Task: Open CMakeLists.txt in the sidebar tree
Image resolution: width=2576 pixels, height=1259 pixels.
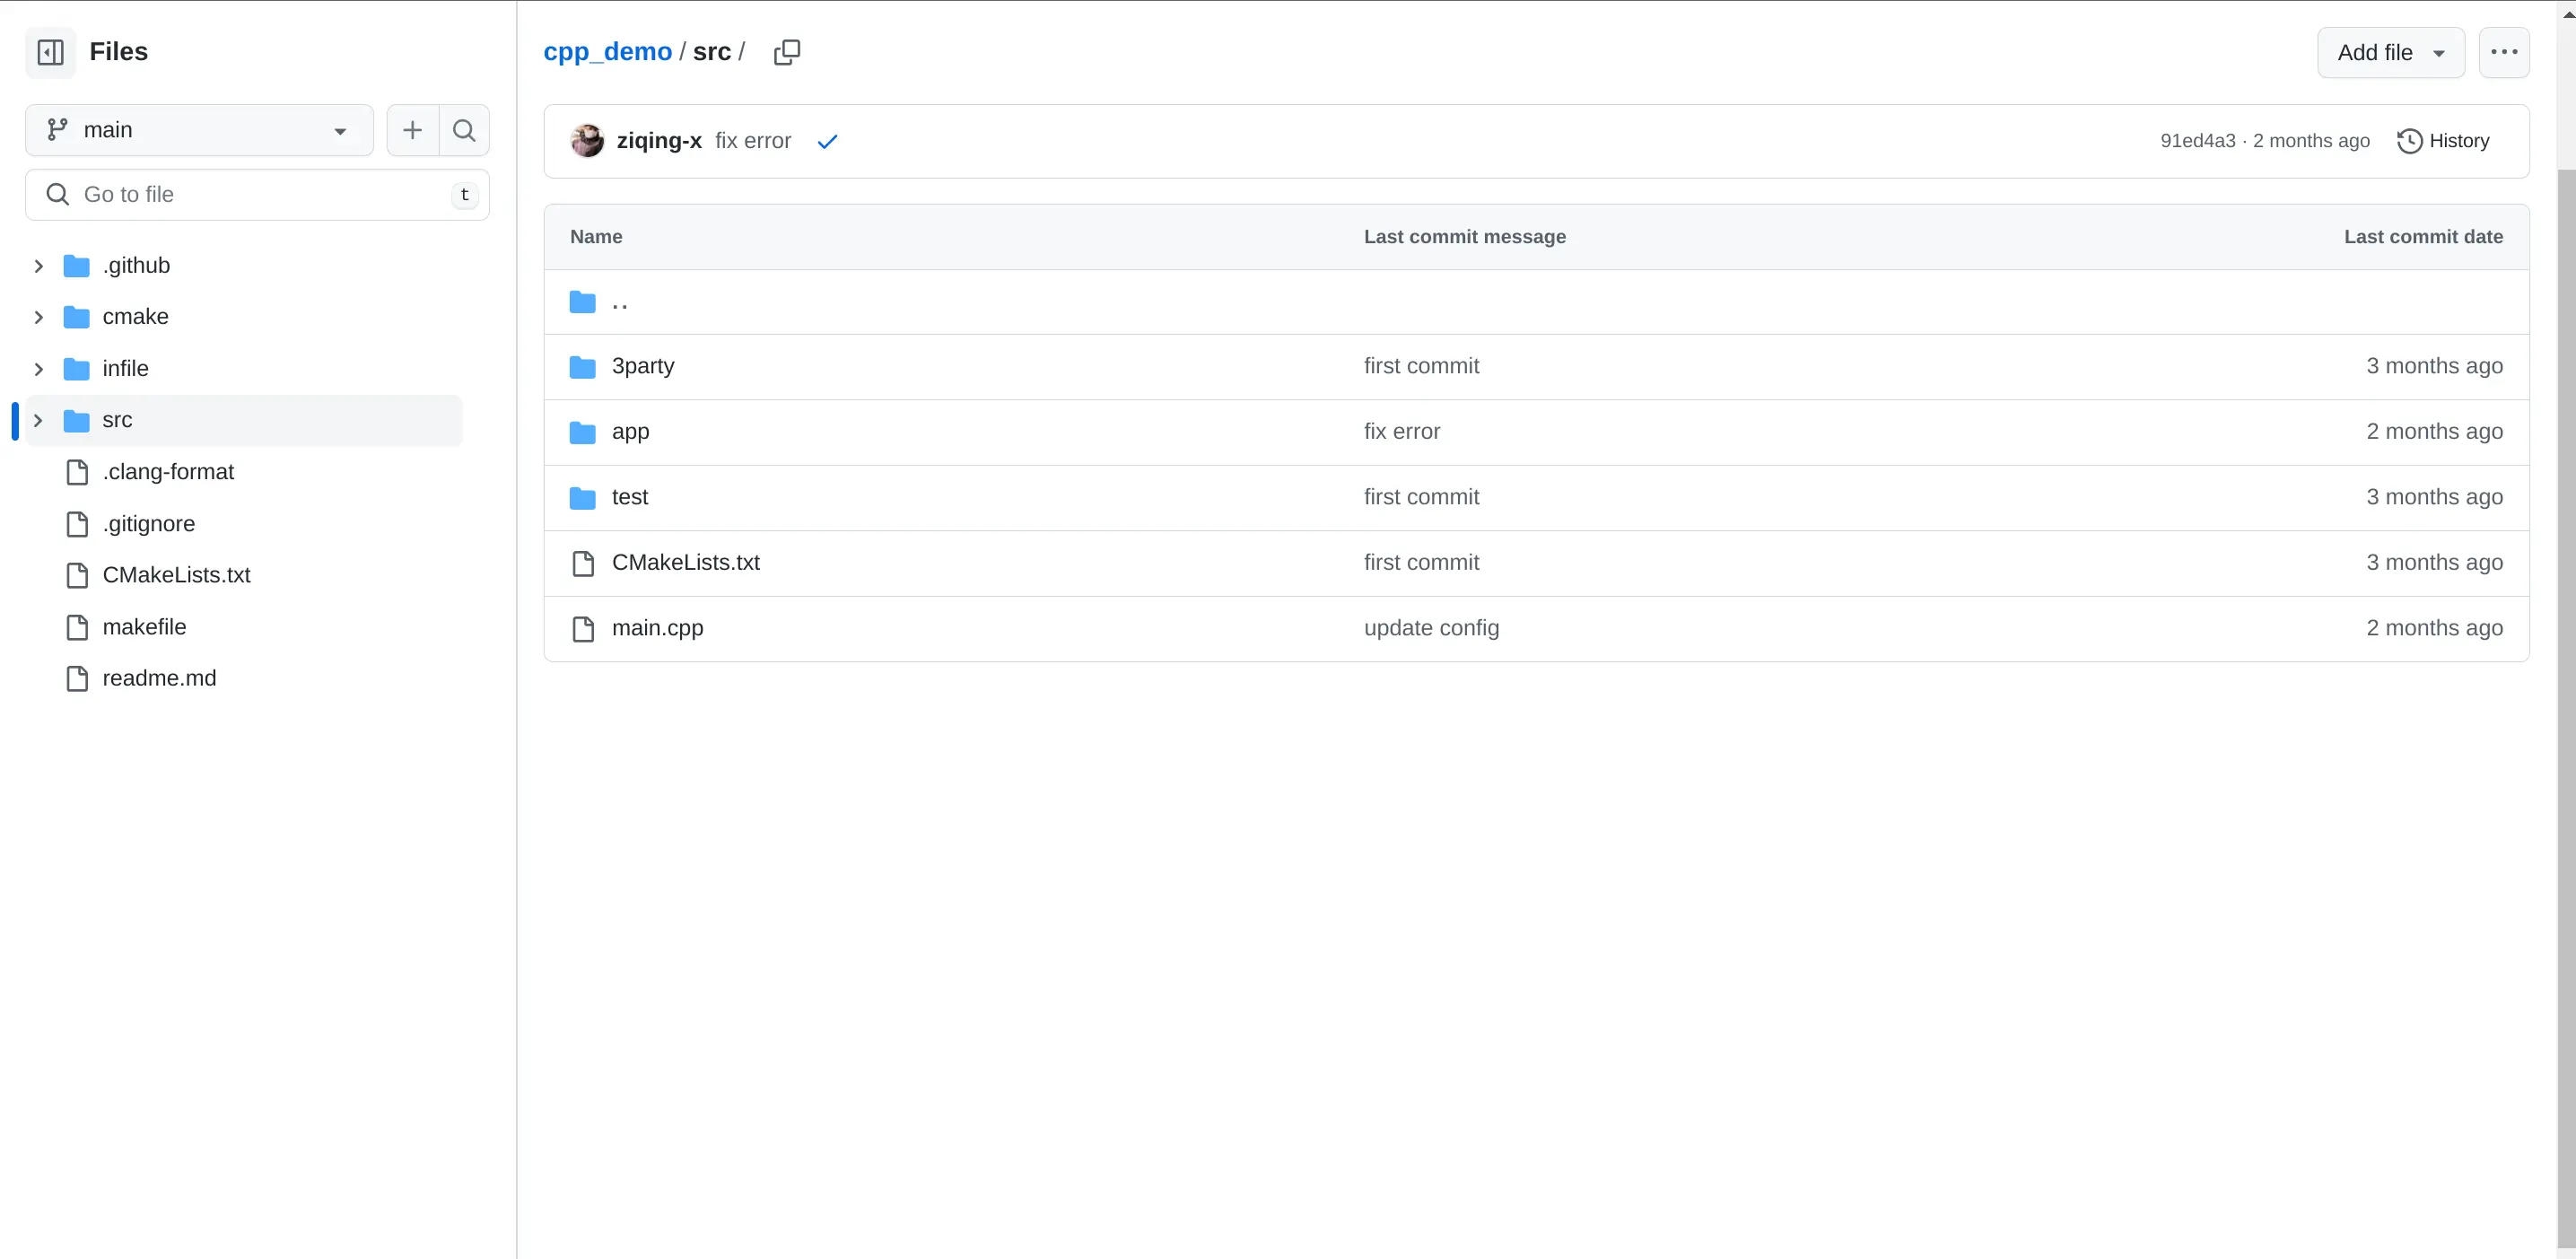Action: pyautogui.click(x=176, y=575)
